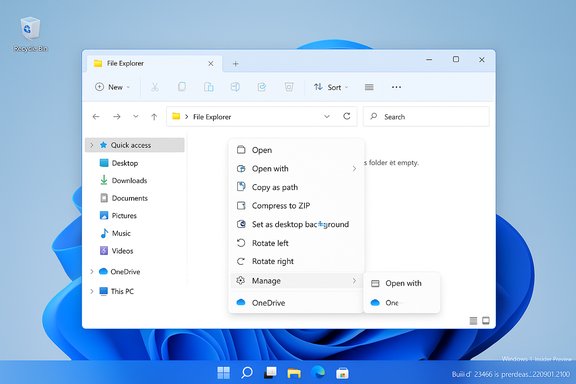Open File Explorer from the taskbar
The height and width of the screenshot is (384, 576).
(x=294, y=373)
